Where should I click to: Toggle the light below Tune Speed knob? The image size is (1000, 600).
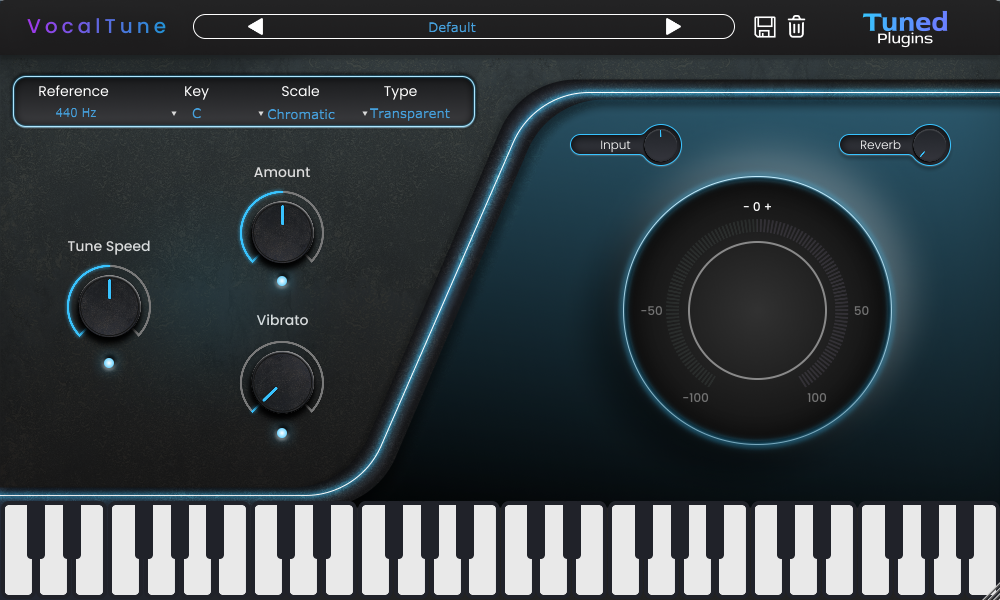(x=109, y=363)
